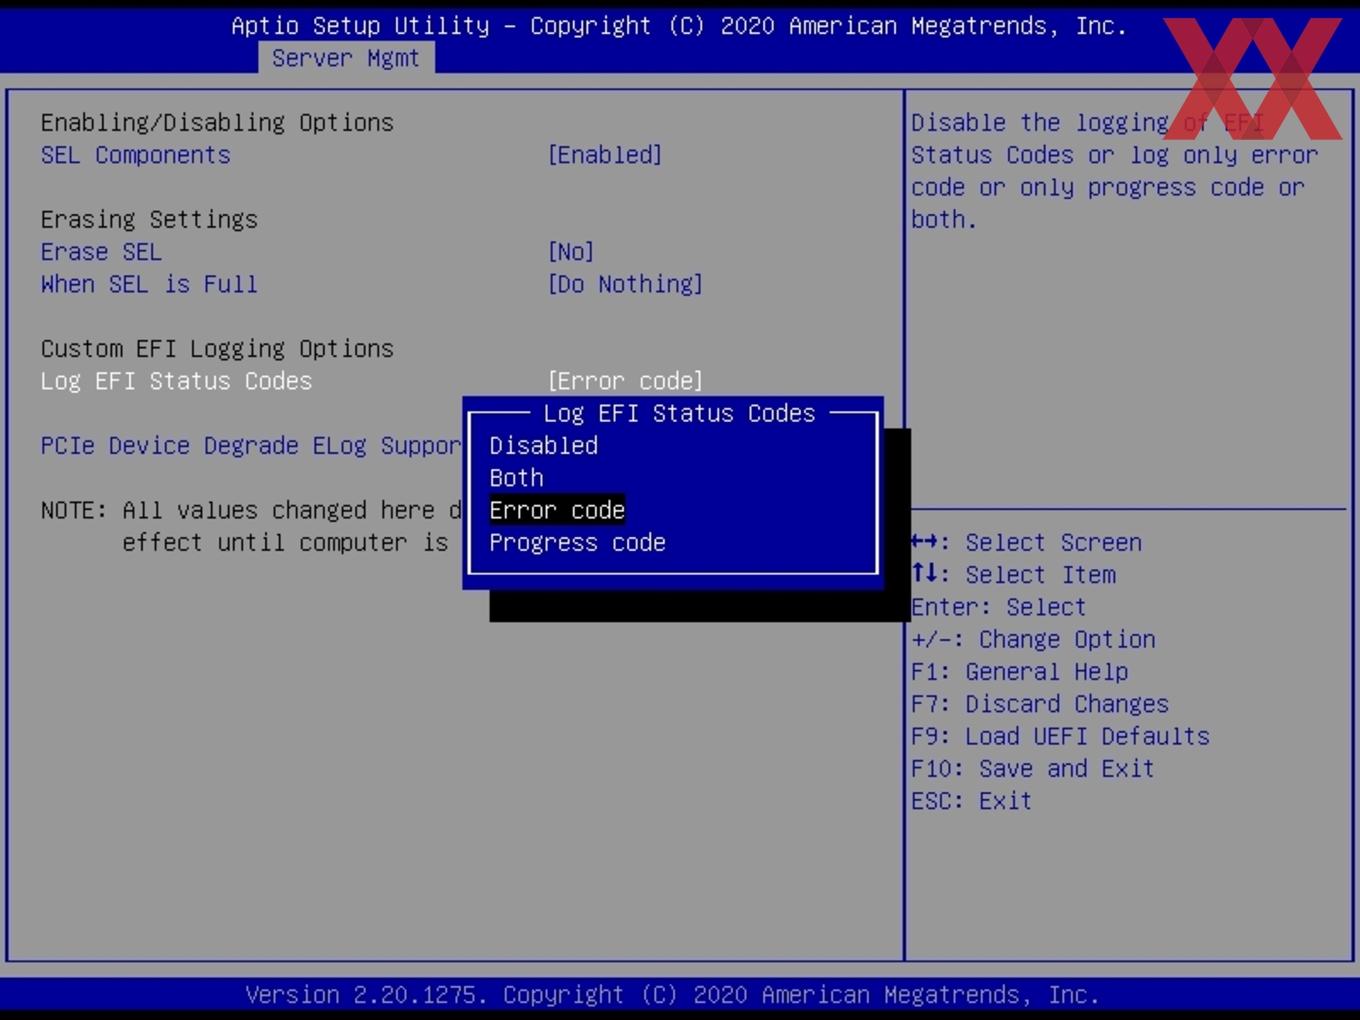Change the SEL Components [Enabled] value
This screenshot has height=1020, width=1360.
coord(605,155)
